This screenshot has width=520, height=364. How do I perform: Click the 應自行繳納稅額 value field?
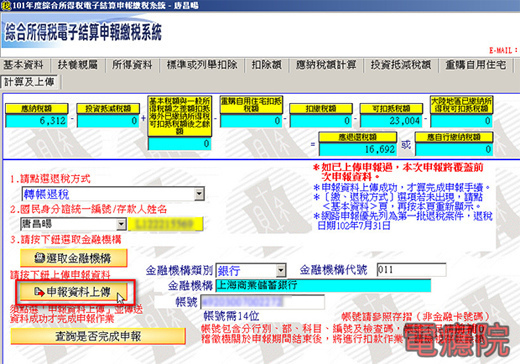click(454, 149)
